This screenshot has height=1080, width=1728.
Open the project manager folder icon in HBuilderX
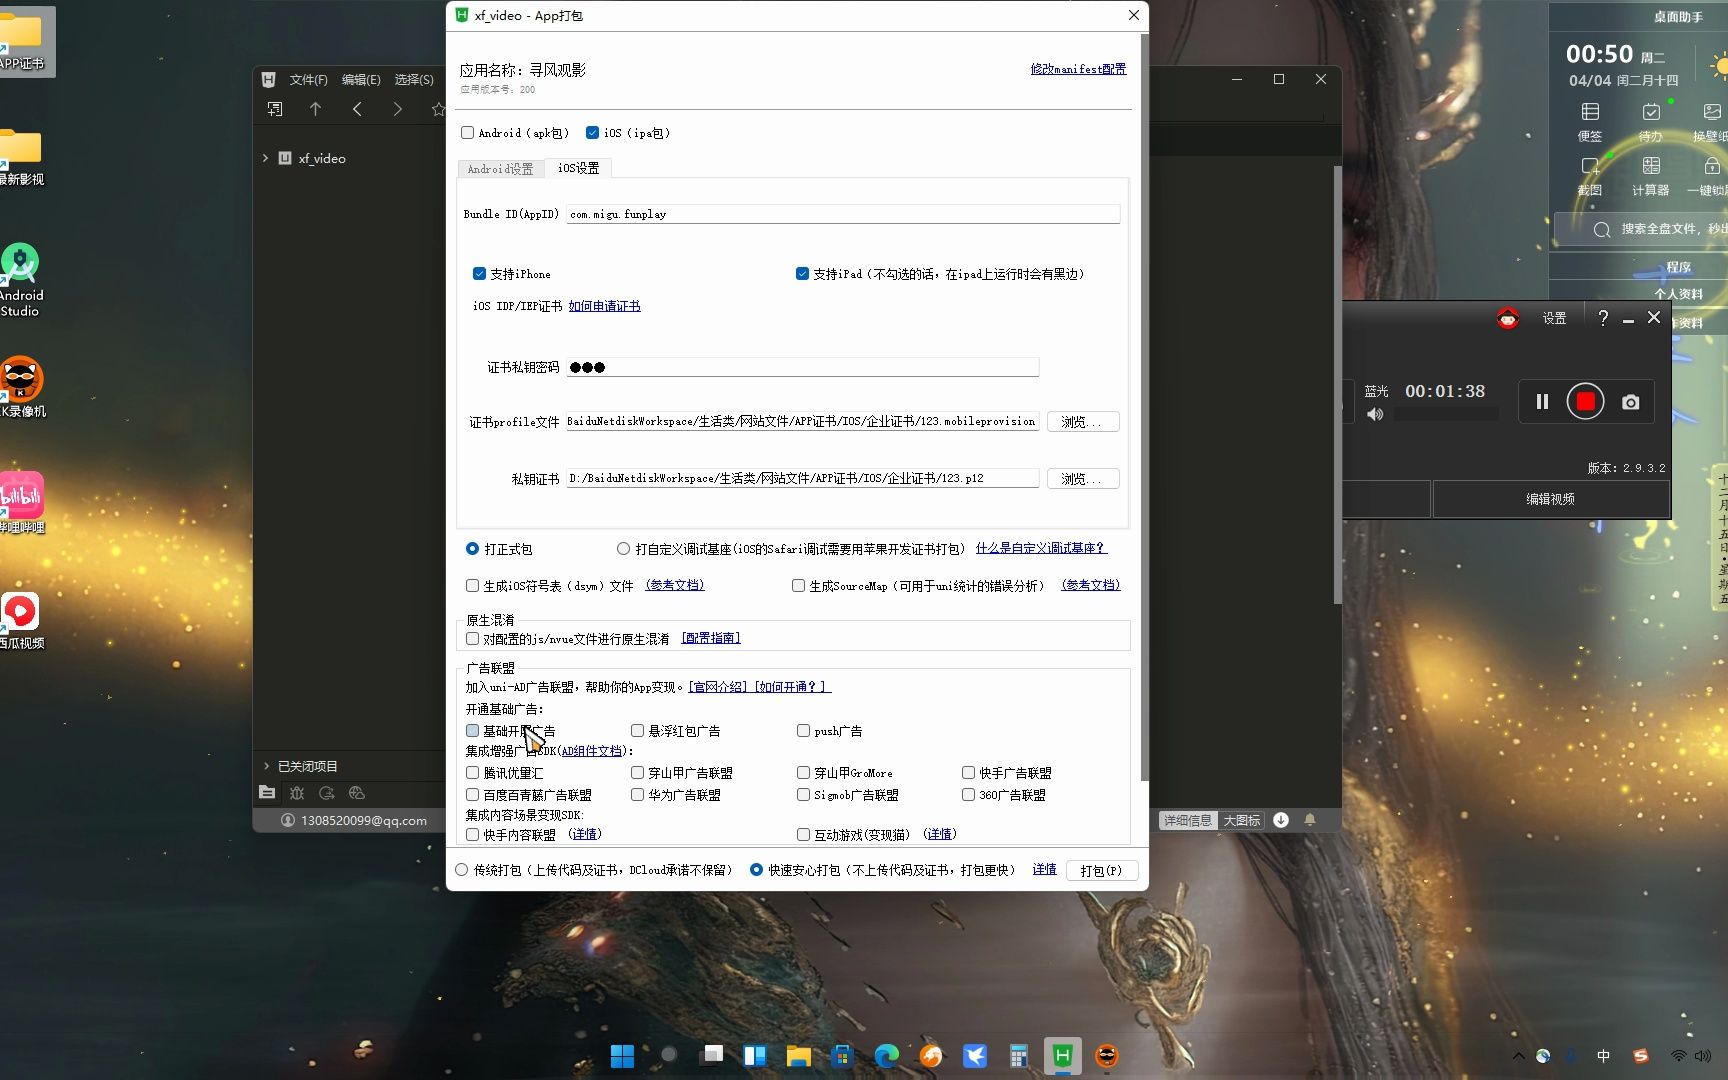(x=267, y=792)
